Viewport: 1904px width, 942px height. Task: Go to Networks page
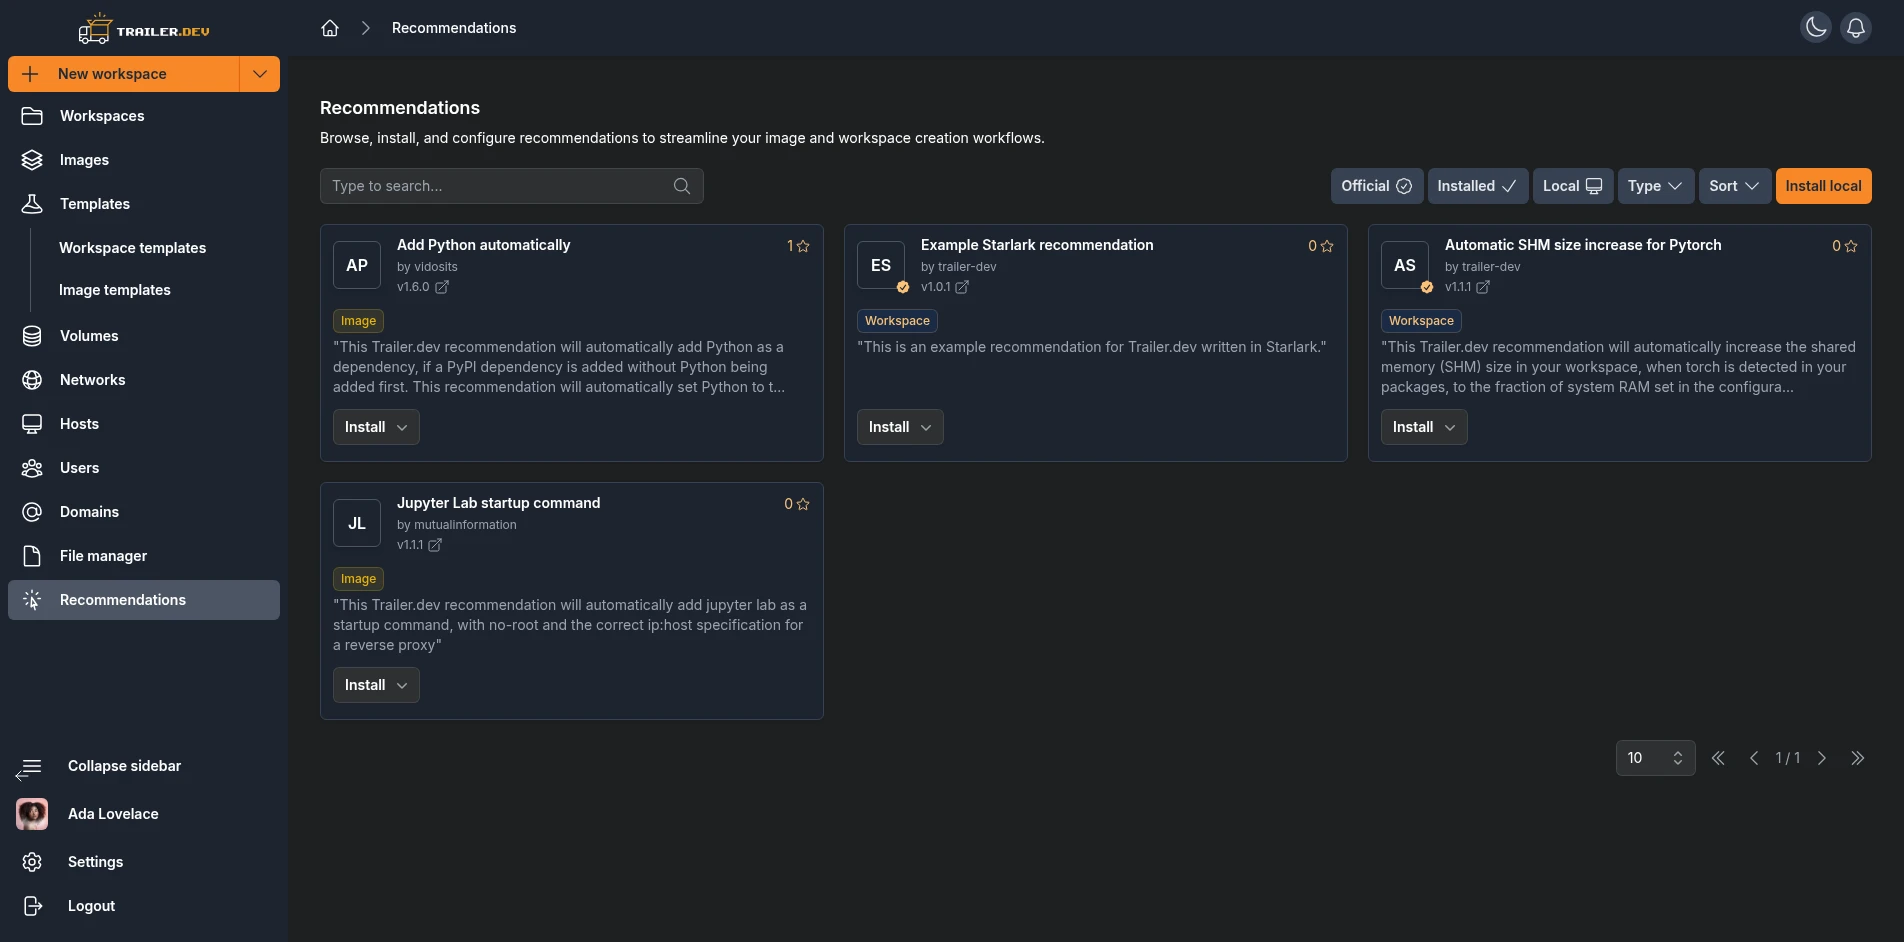coord(144,380)
